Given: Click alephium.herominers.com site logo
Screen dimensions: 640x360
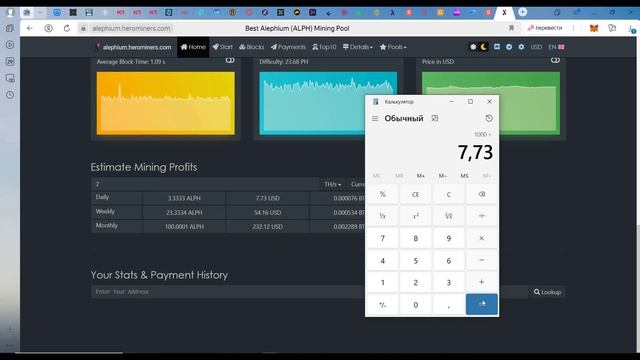Looking at the screenshot, I should click(x=133, y=47).
